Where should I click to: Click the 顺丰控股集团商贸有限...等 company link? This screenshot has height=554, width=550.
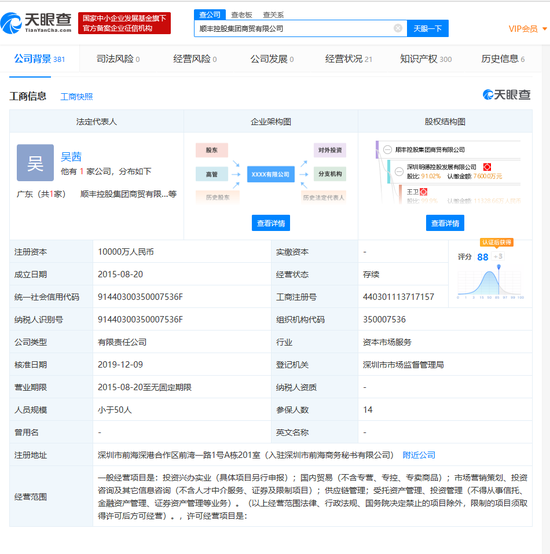(x=128, y=194)
